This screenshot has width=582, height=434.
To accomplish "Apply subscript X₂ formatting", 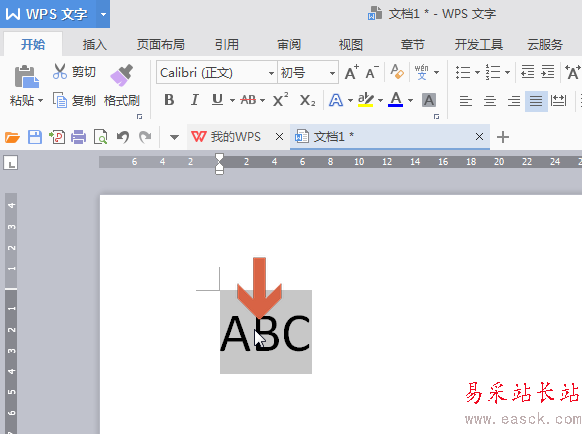I will [307, 100].
